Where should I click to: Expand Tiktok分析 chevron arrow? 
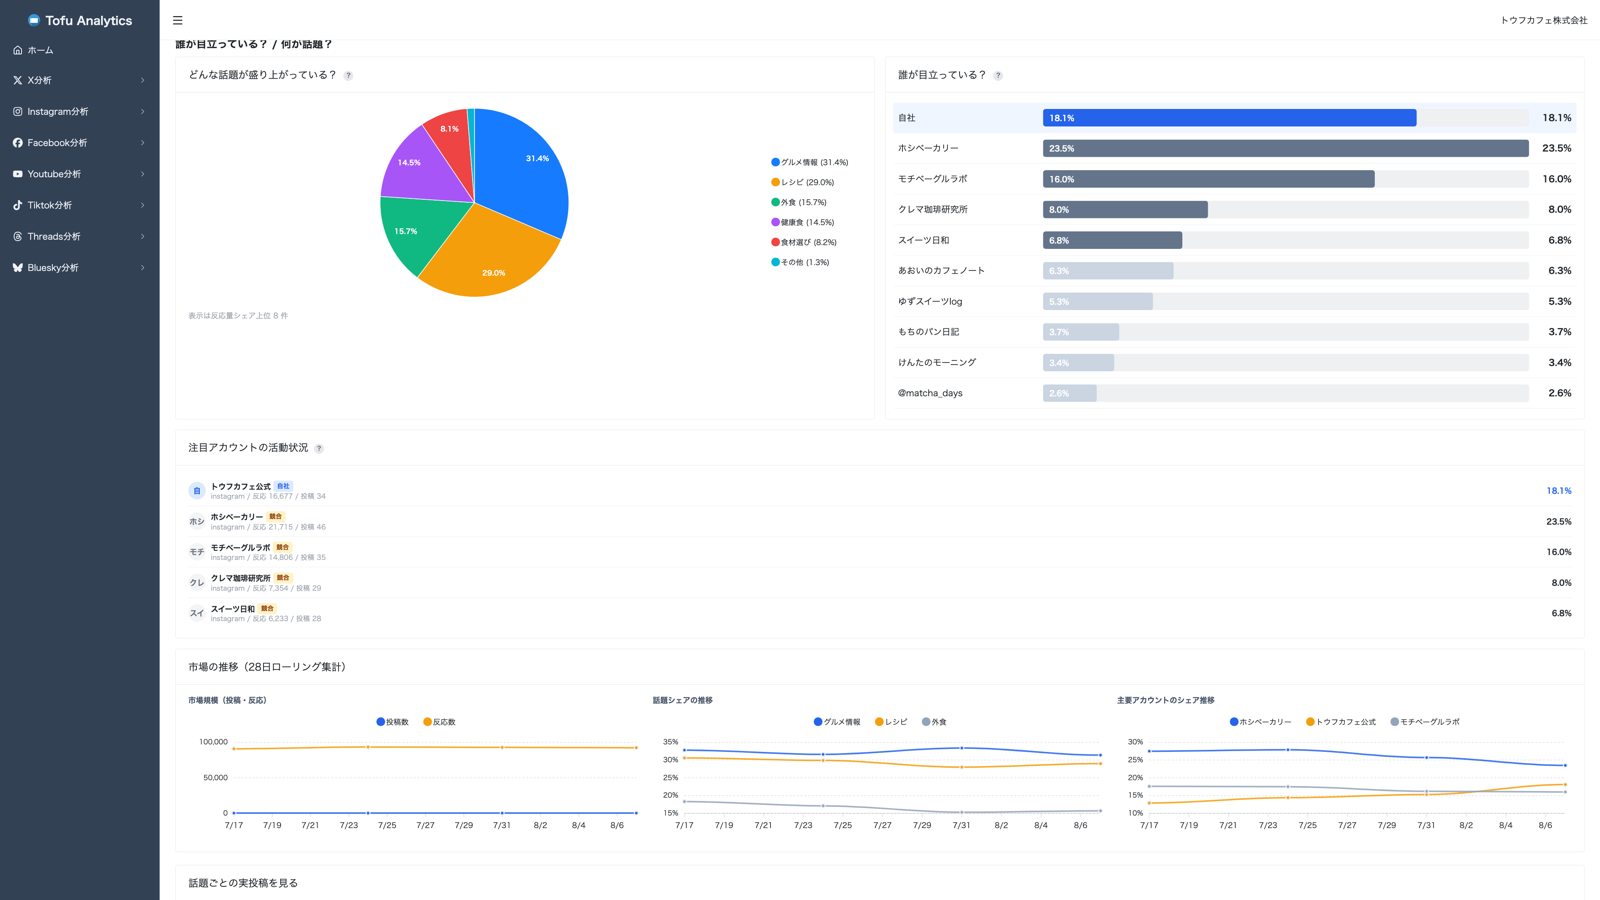[x=142, y=205]
